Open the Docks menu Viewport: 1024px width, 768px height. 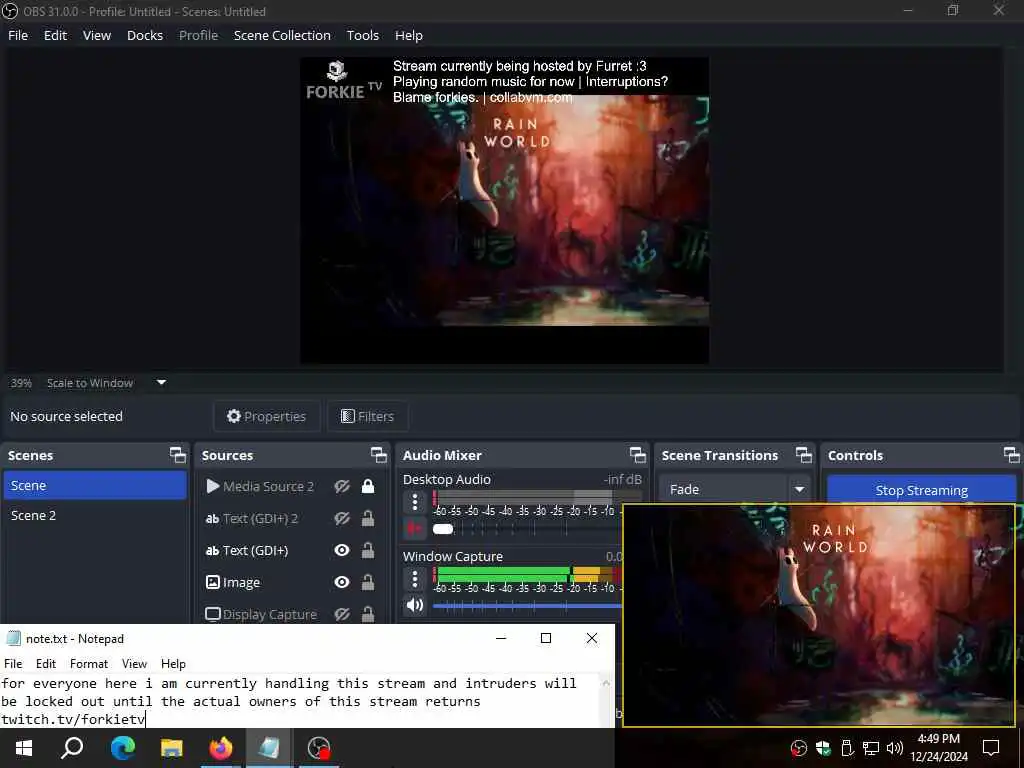coord(145,35)
